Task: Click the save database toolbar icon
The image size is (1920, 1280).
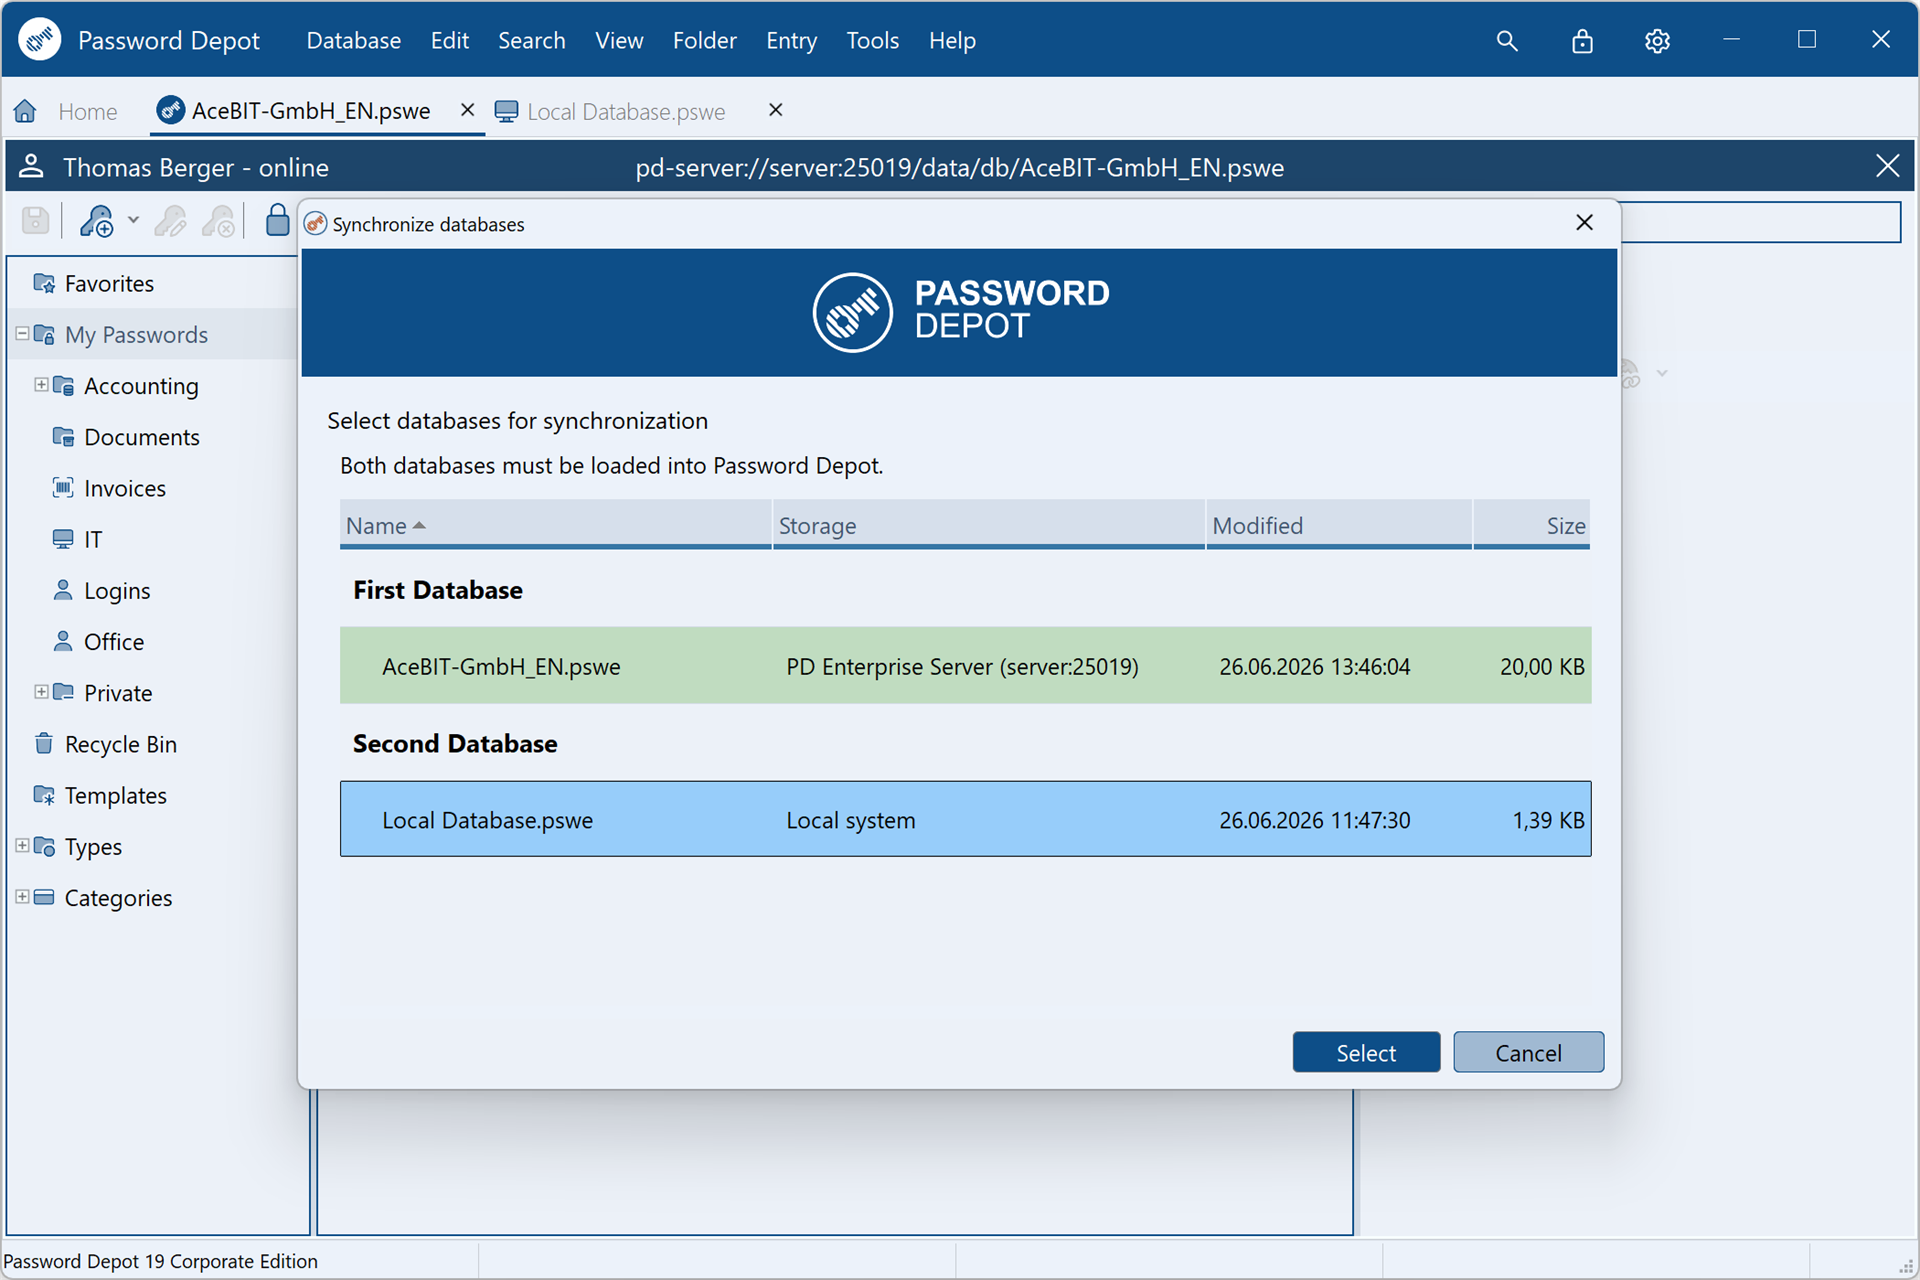Action: pos(36,220)
